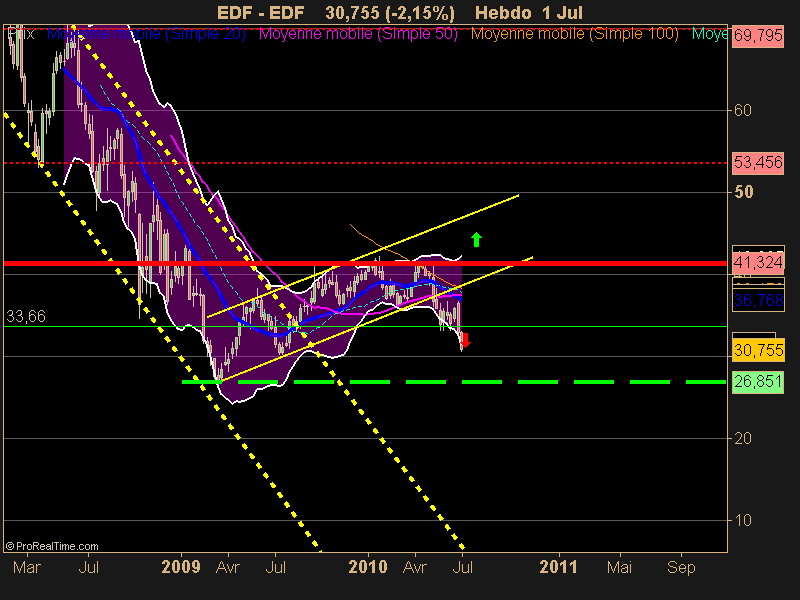Click the 'Mar' label on the time axis
The image size is (800, 600).
pos(27,567)
